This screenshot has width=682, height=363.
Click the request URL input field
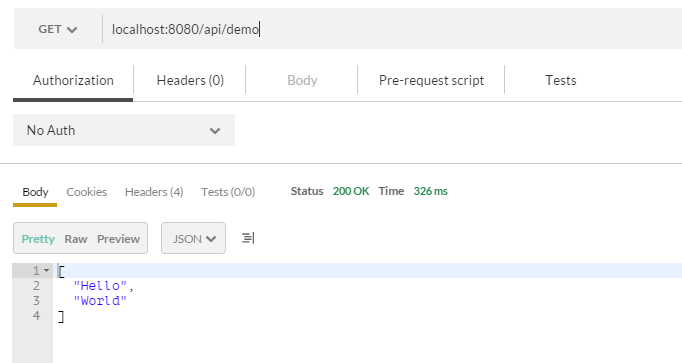coord(391,29)
